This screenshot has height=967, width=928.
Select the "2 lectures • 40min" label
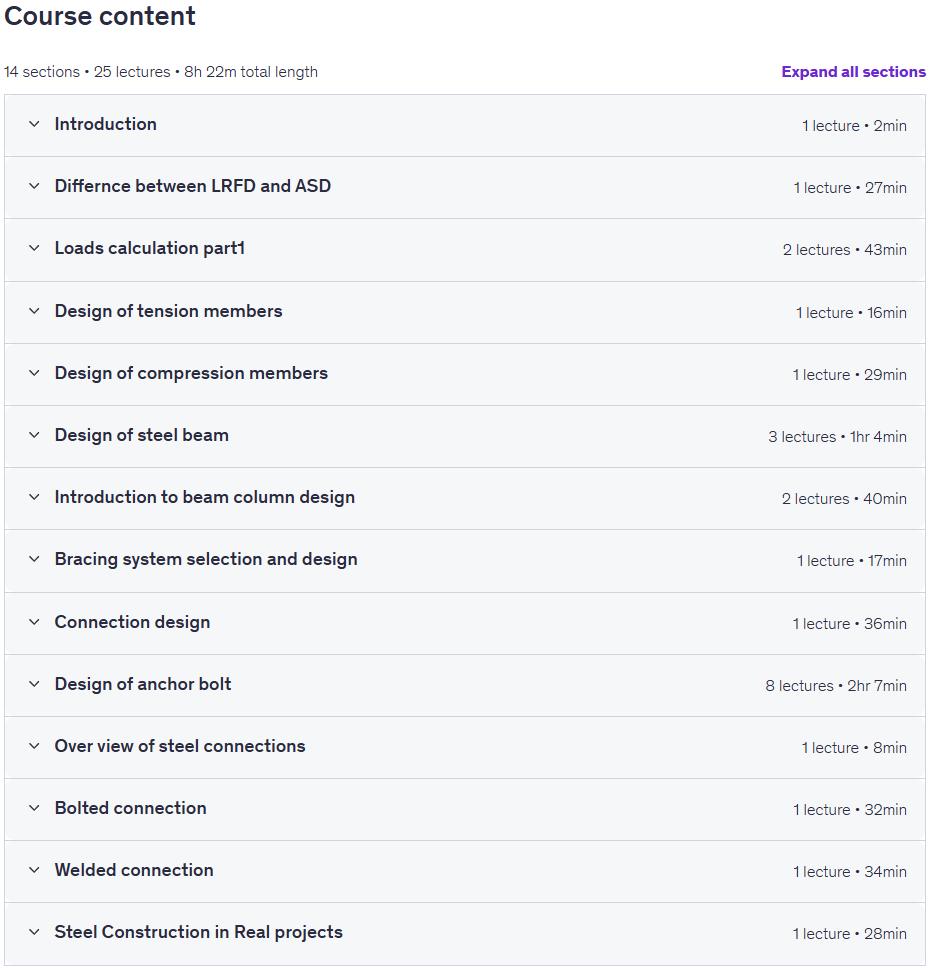(844, 498)
